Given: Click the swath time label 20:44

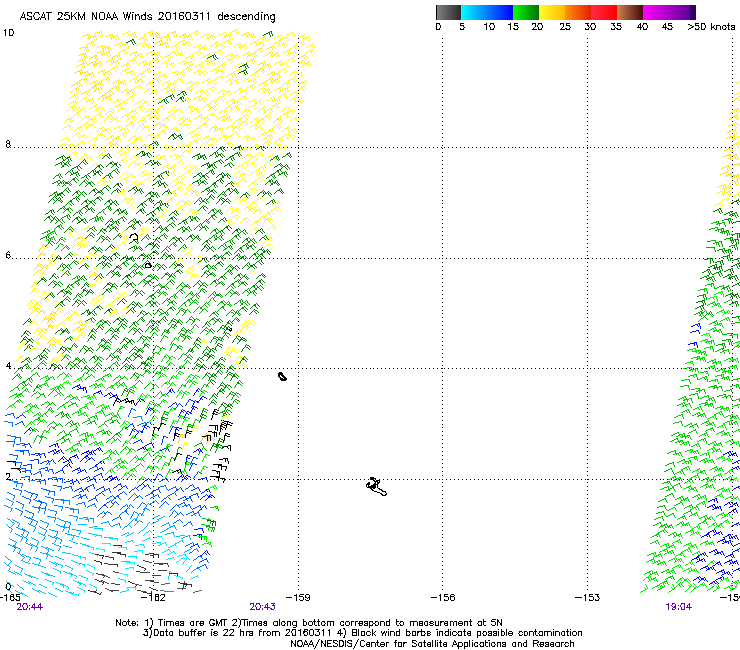Looking at the screenshot, I should point(30,607).
